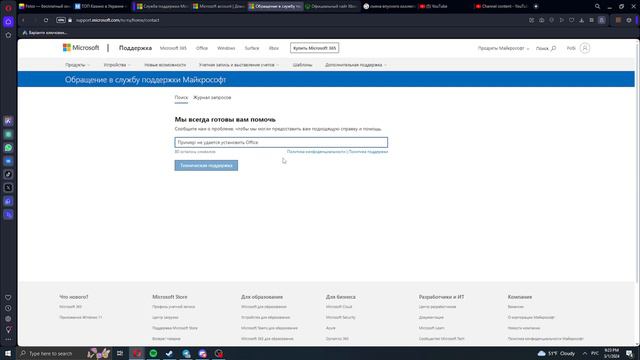This screenshot has width=640, height=360.
Task: Open the downloads icon in toolbar
Action: click(581, 20)
